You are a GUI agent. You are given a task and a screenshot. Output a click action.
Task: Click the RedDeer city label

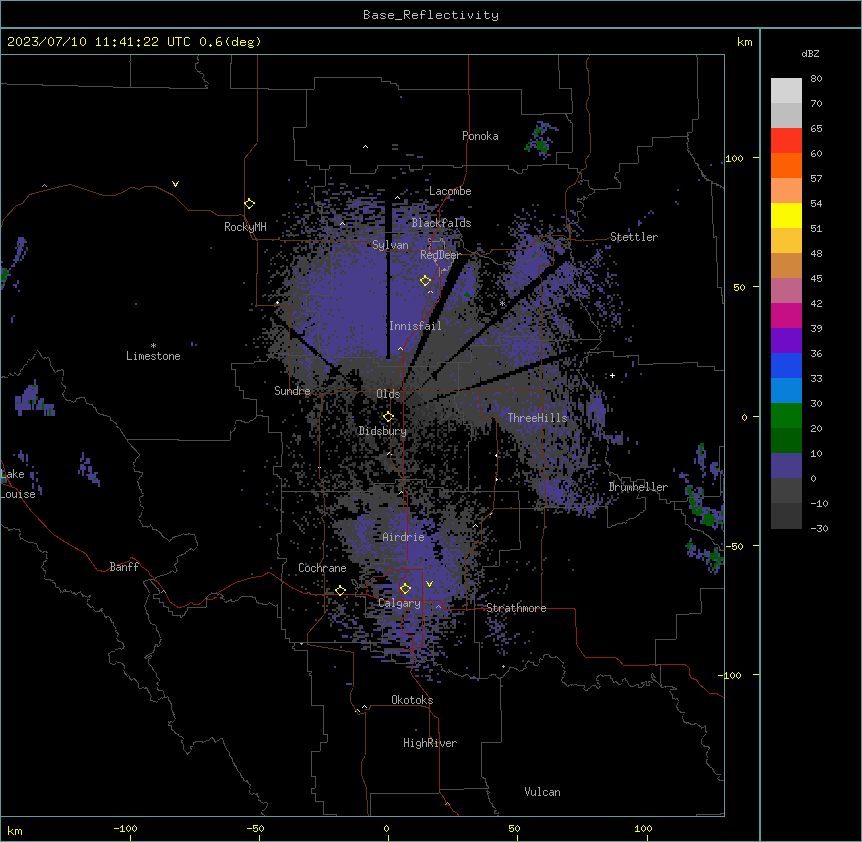point(440,255)
